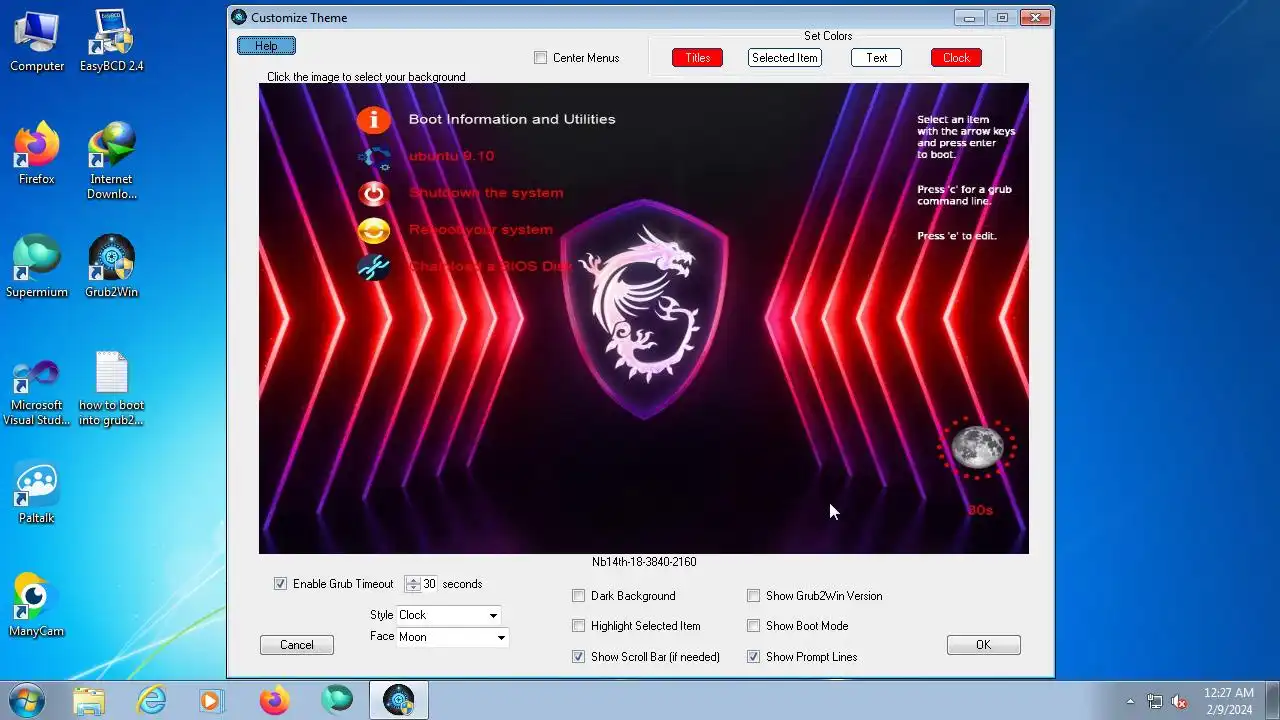Confirm theme with OK button

pos(984,645)
